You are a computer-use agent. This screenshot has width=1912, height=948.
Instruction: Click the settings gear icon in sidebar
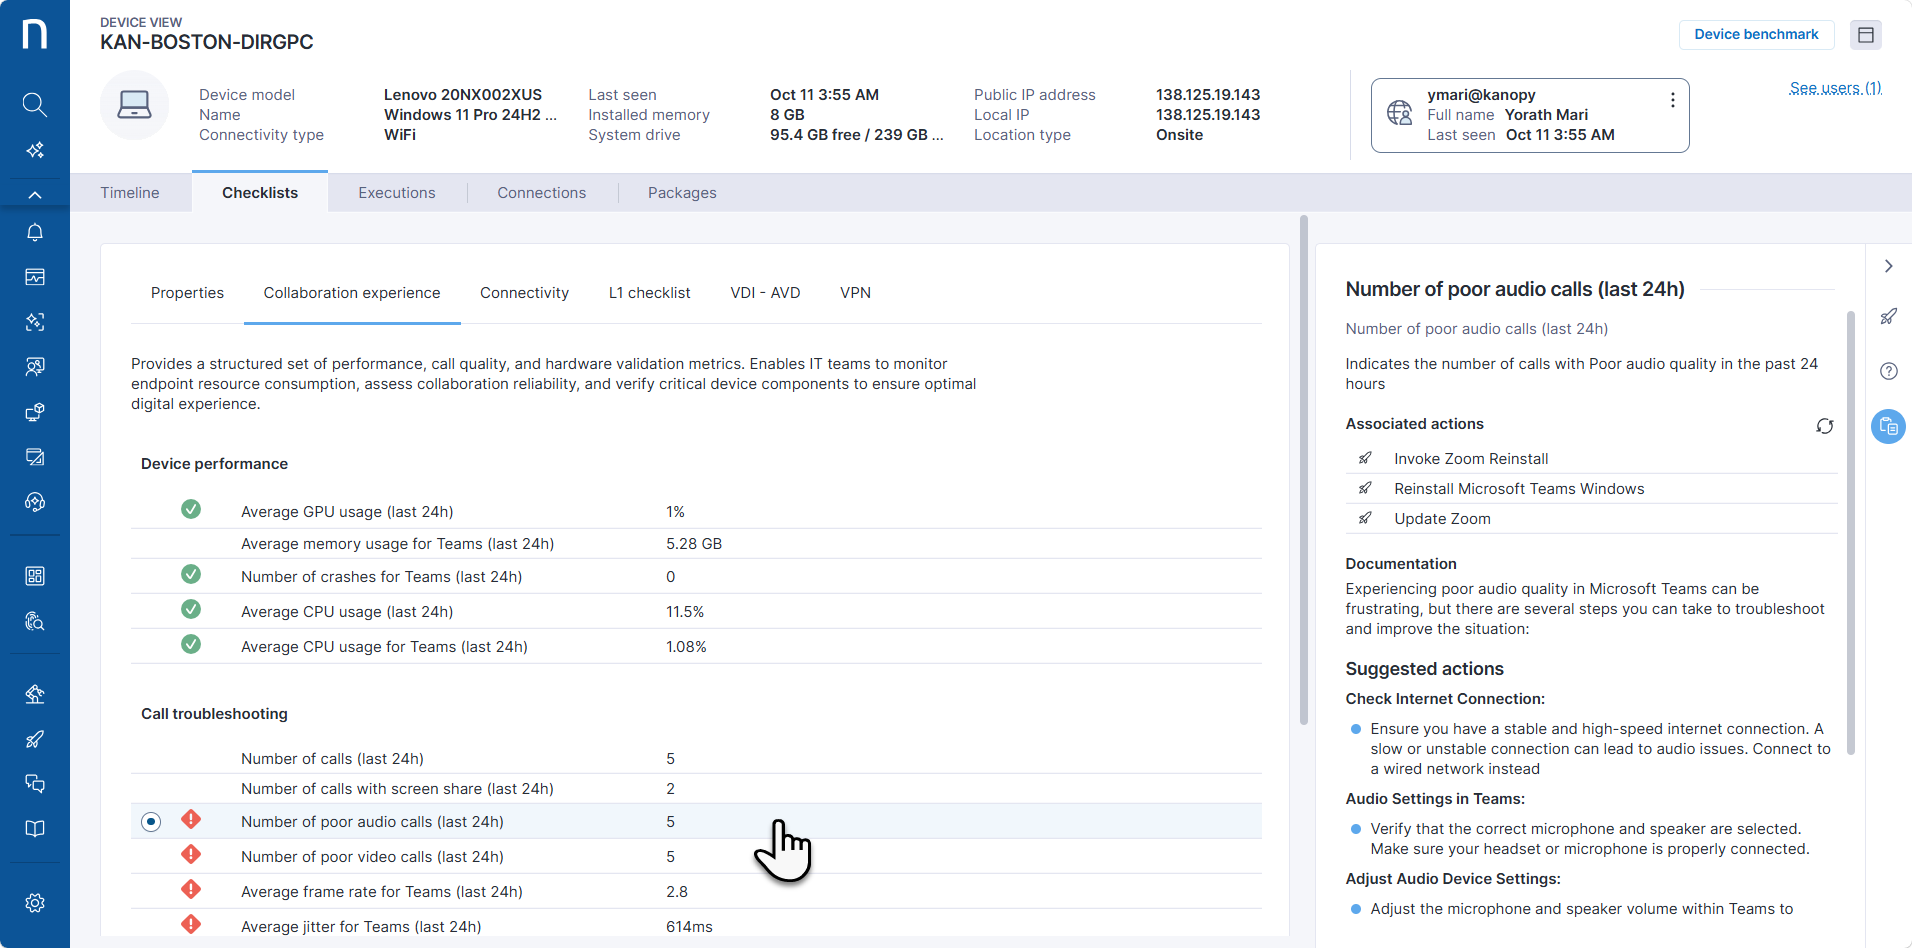[x=35, y=903]
